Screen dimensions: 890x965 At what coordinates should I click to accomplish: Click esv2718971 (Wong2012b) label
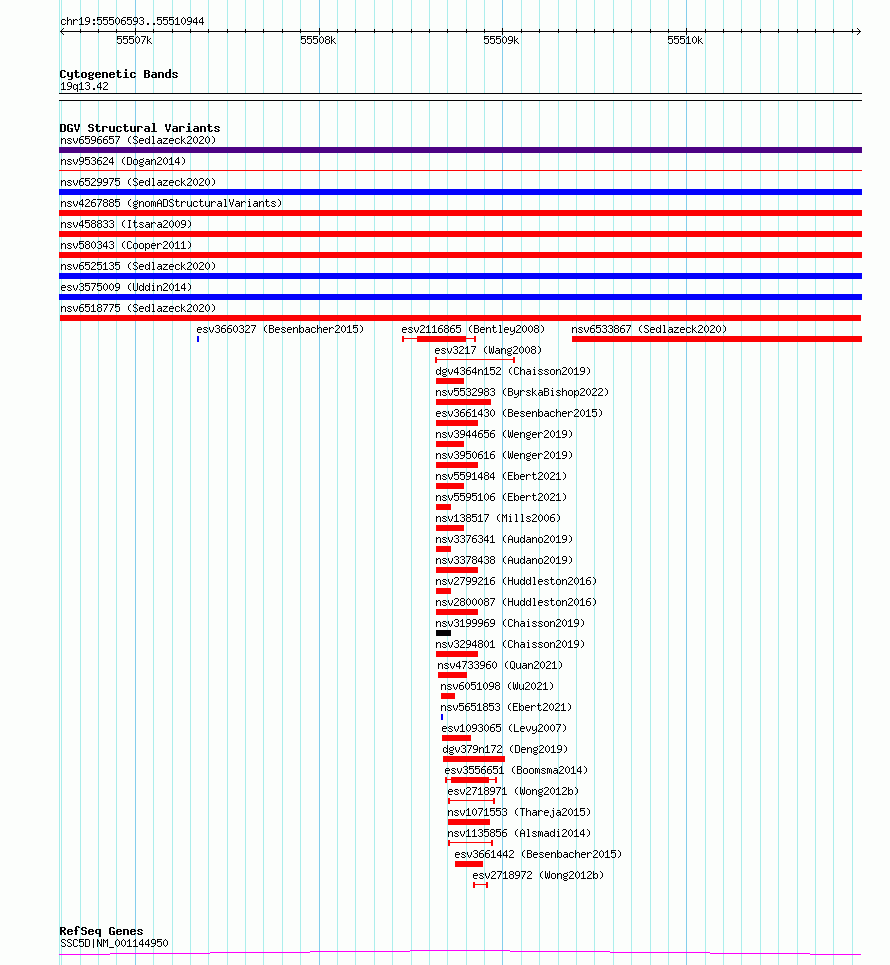[x=513, y=791]
